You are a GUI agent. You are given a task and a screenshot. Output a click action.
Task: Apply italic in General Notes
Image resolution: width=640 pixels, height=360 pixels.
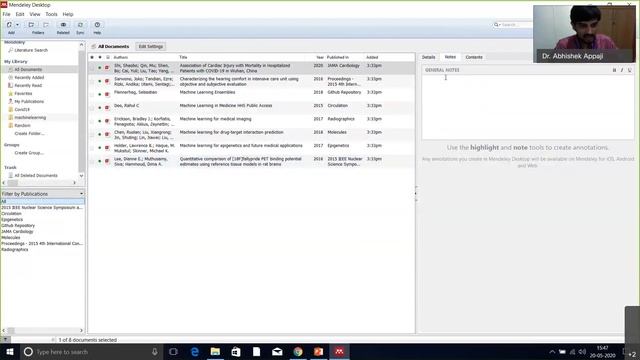[x=622, y=70]
